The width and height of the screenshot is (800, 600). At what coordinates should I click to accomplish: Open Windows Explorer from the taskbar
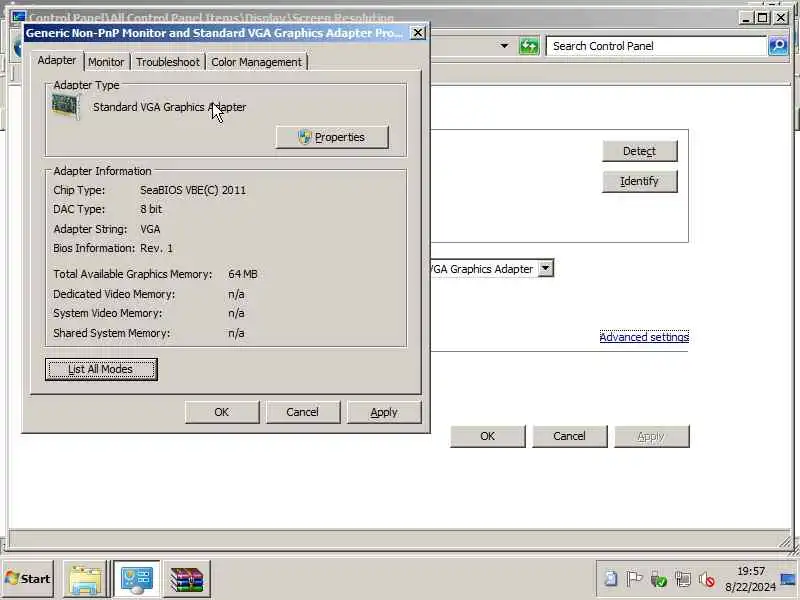point(84,579)
